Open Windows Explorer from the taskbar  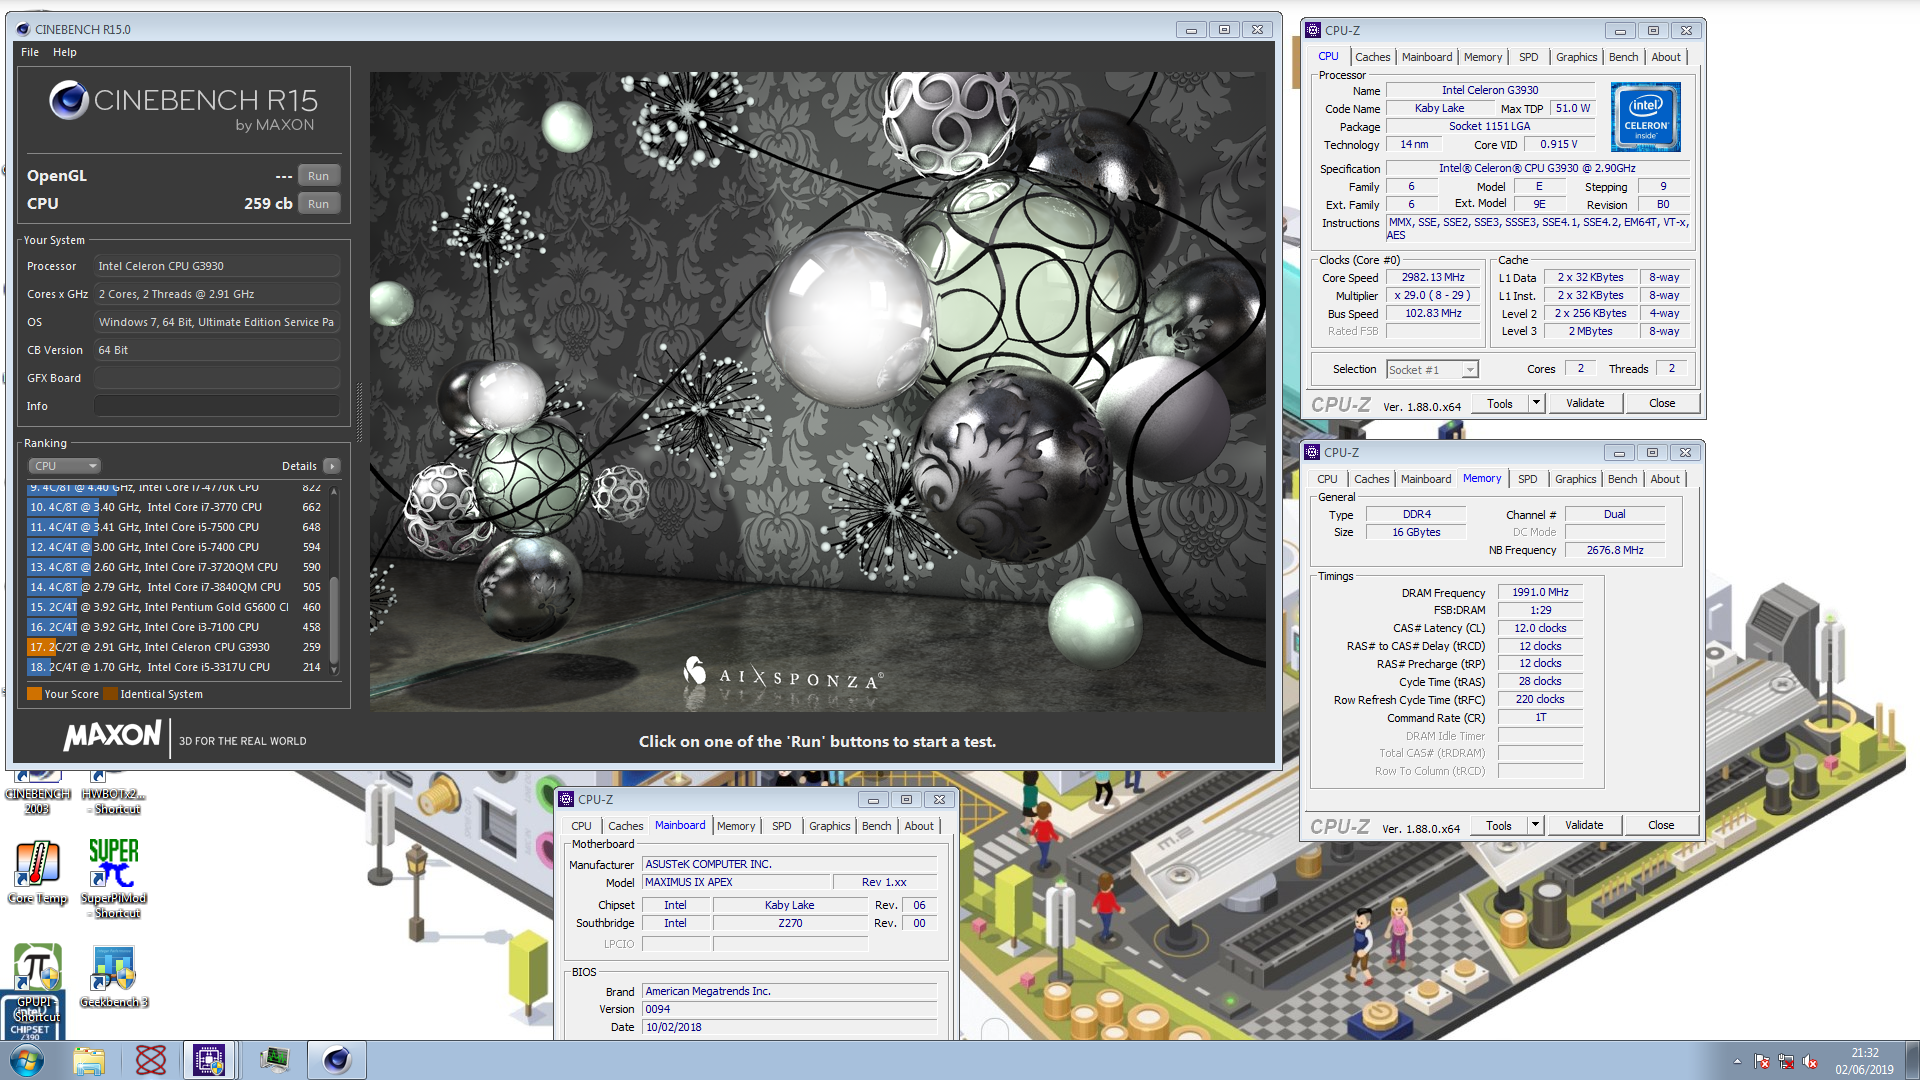[x=89, y=1060]
